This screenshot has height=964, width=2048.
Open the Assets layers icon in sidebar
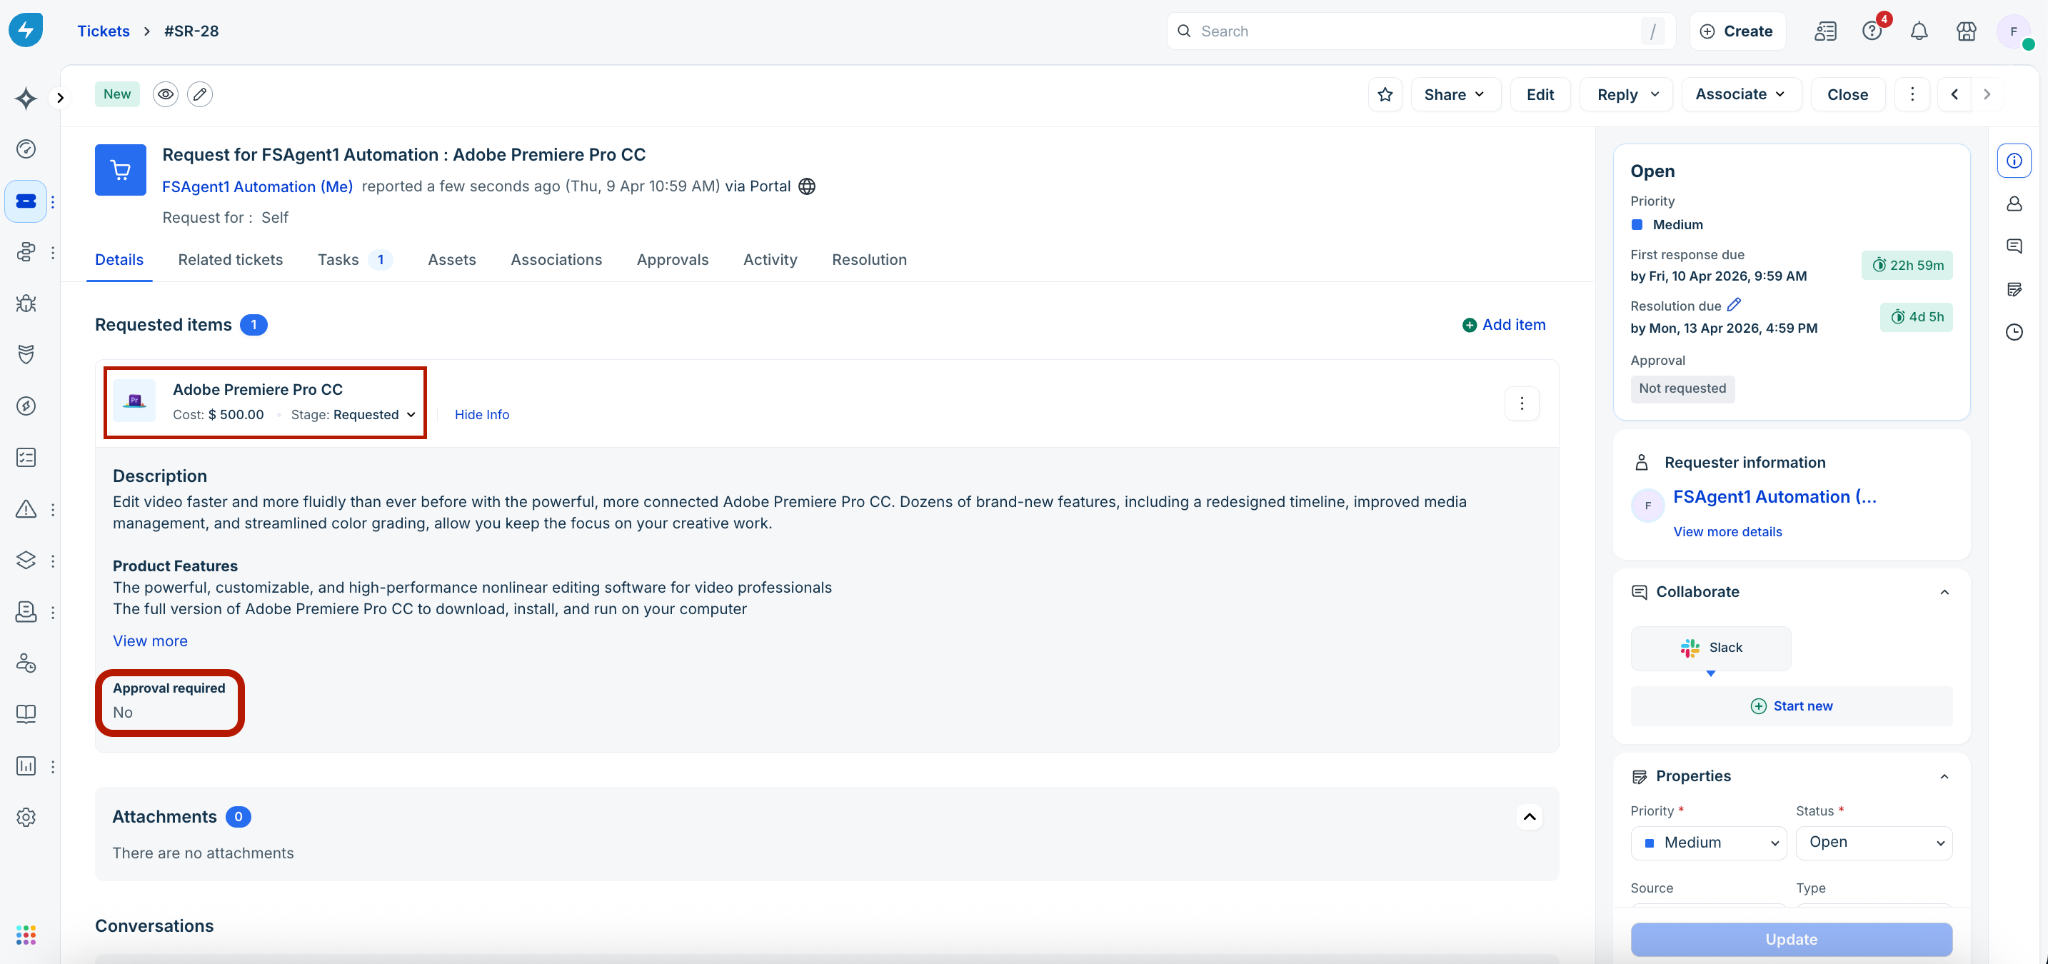[26, 560]
